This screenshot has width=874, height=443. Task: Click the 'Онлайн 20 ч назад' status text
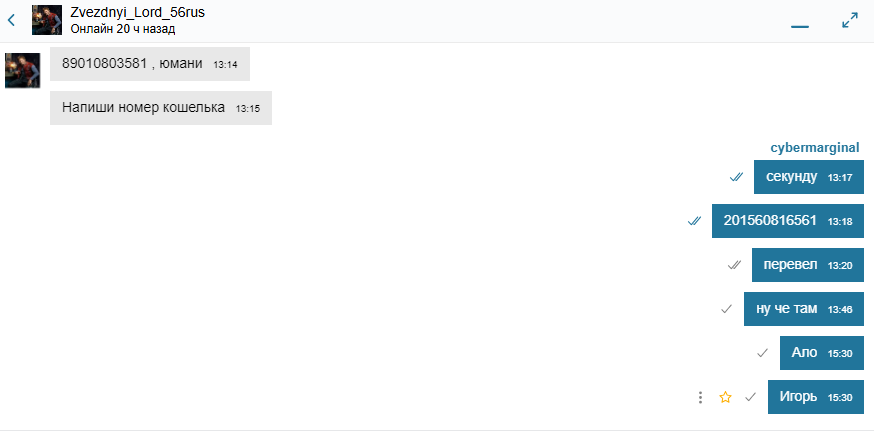[x=123, y=29]
